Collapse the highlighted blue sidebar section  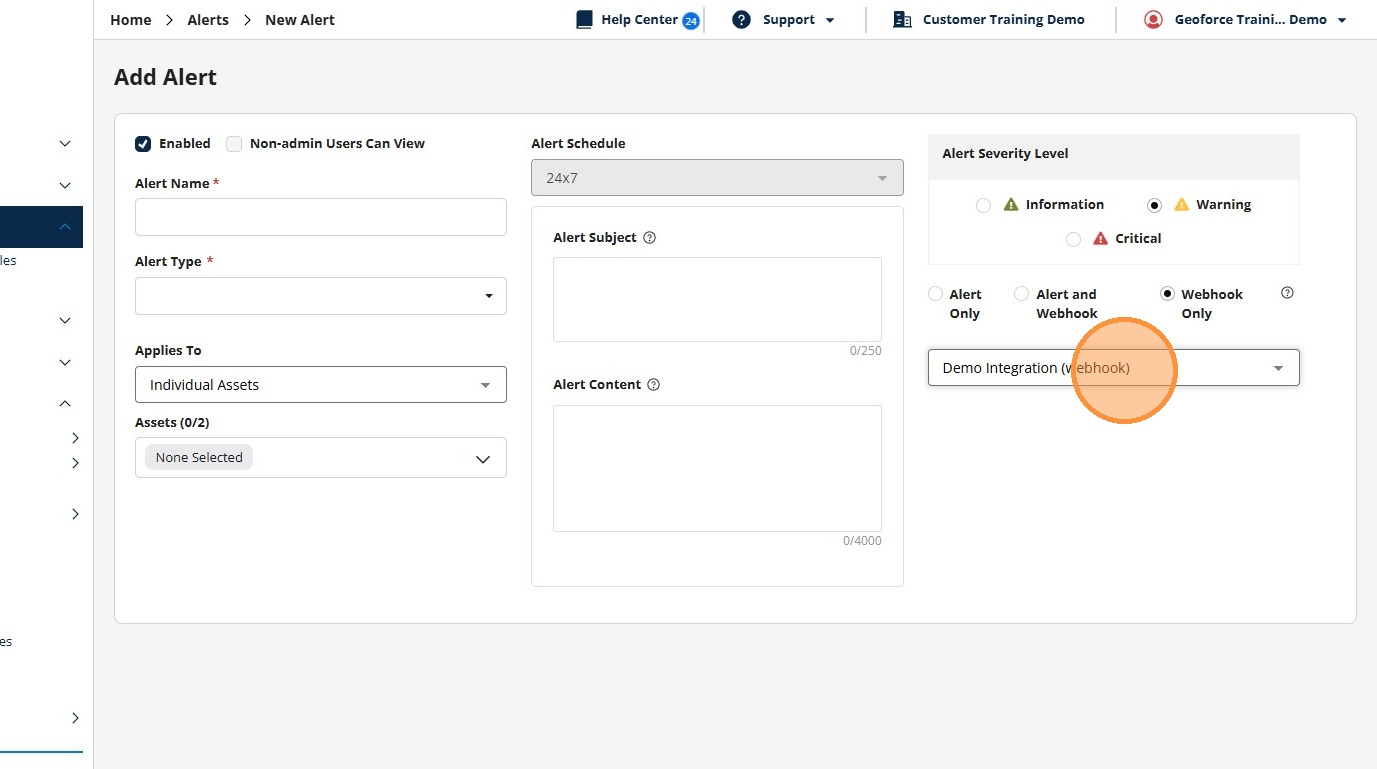pyautogui.click(x=65, y=227)
